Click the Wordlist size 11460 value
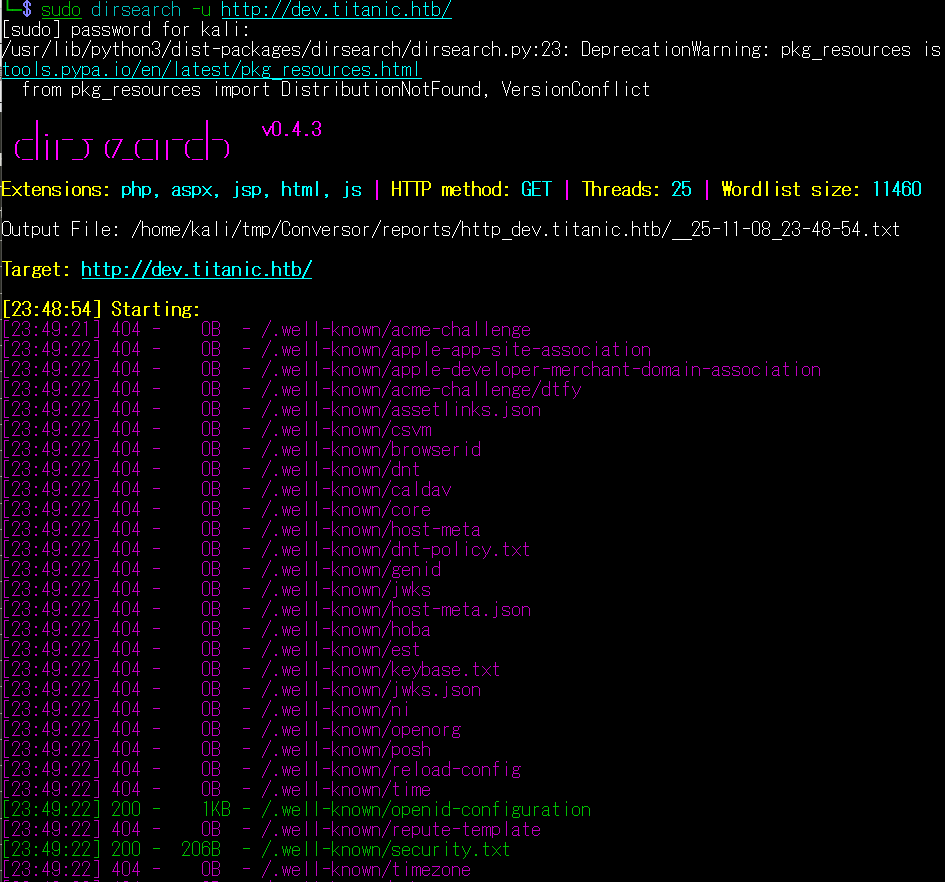This screenshot has height=882, width=945. click(896, 190)
